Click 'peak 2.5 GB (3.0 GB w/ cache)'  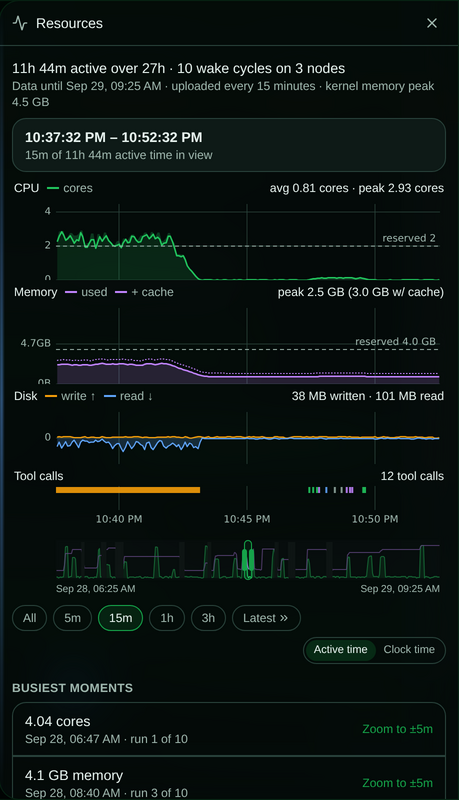point(361,292)
